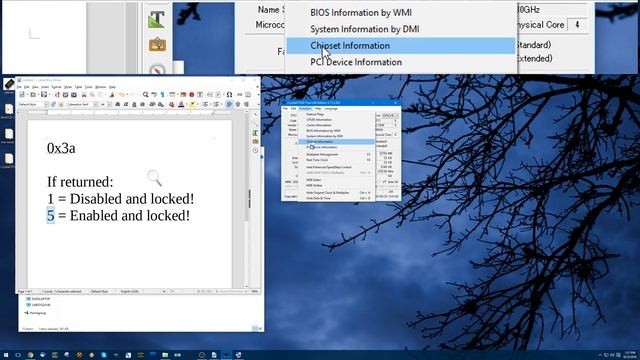Cut selection with the scissors icon
Viewport: 640px width, 360px height.
click(x=84, y=94)
